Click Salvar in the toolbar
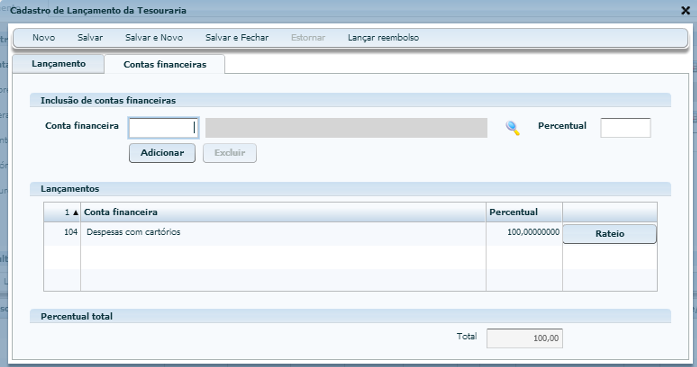Image resolution: width=697 pixels, height=367 pixels. click(x=90, y=38)
